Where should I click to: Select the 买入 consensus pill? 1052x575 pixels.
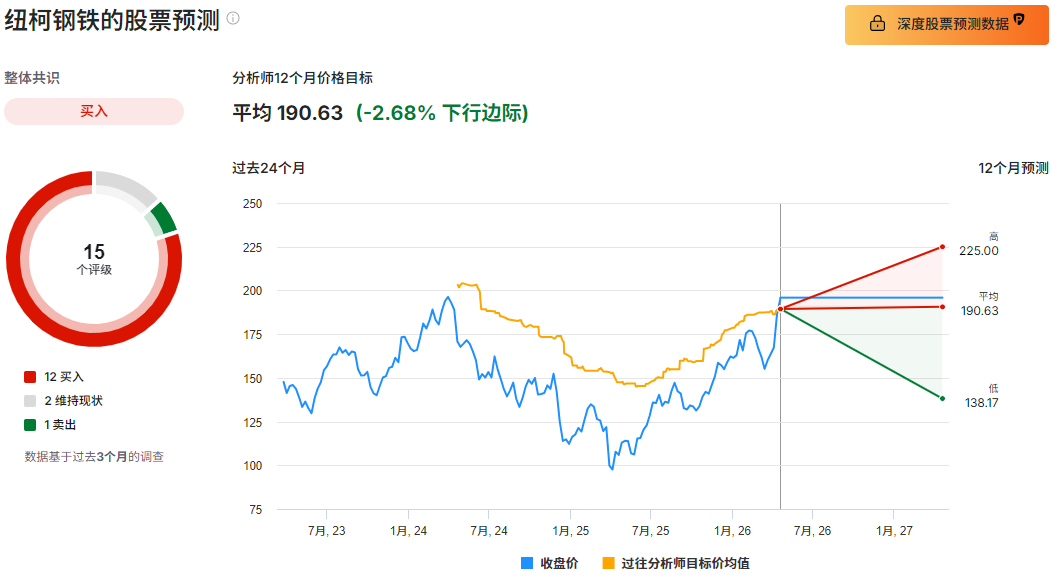[x=94, y=111]
